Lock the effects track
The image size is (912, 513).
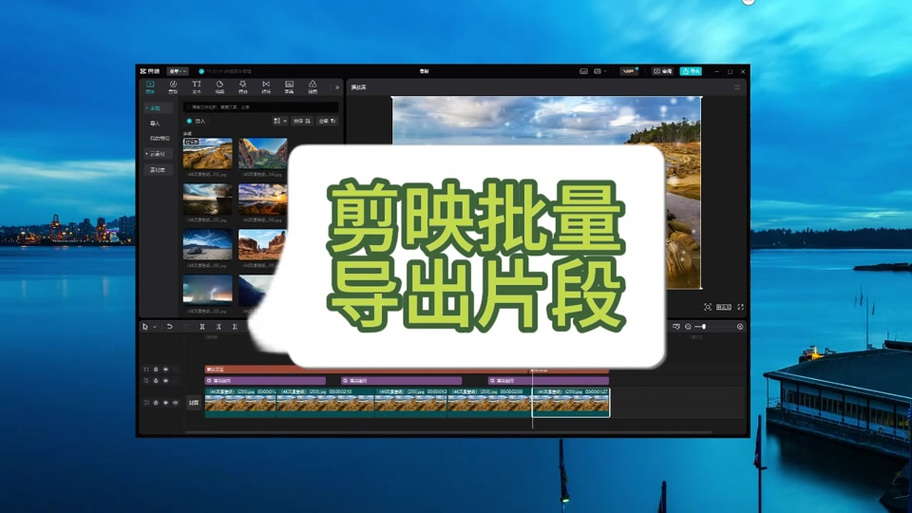[156, 381]
